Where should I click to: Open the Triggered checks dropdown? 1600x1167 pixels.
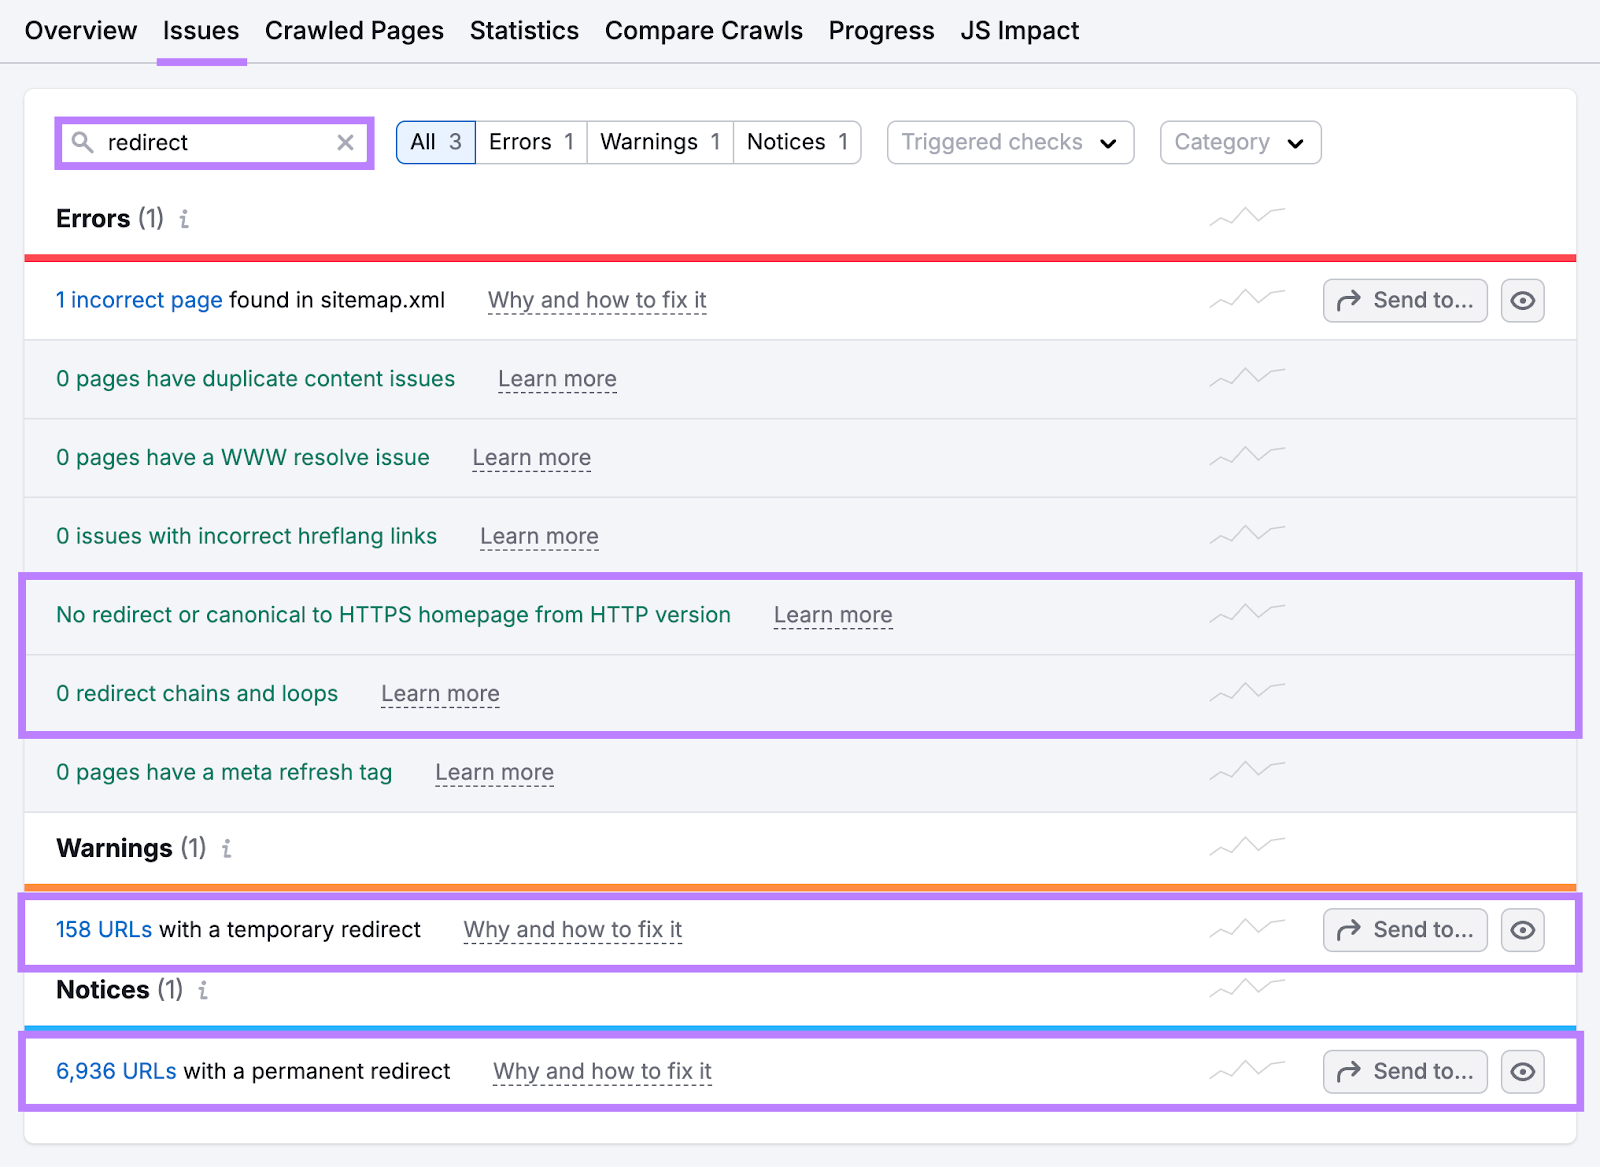click(x=1009, y=142)
